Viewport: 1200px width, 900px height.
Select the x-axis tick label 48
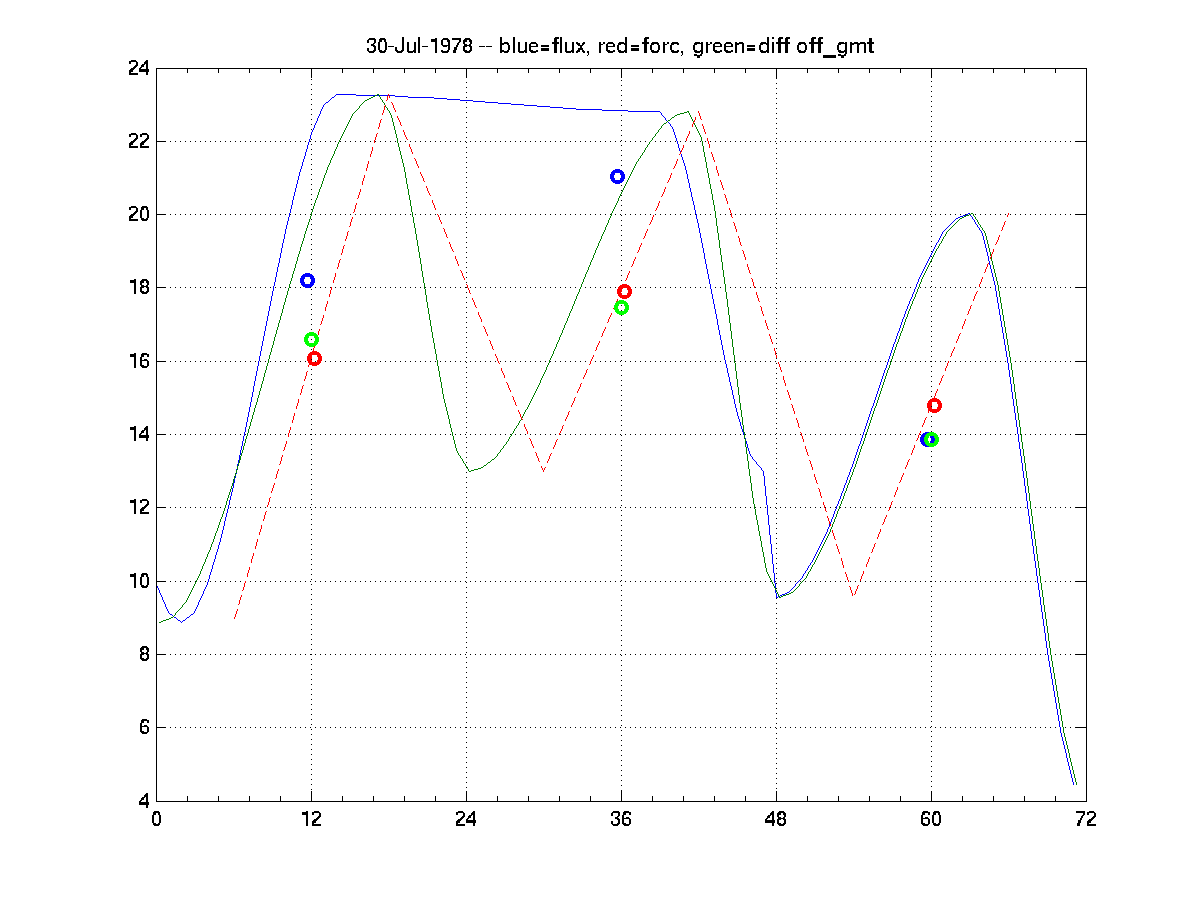pos(776,819)
